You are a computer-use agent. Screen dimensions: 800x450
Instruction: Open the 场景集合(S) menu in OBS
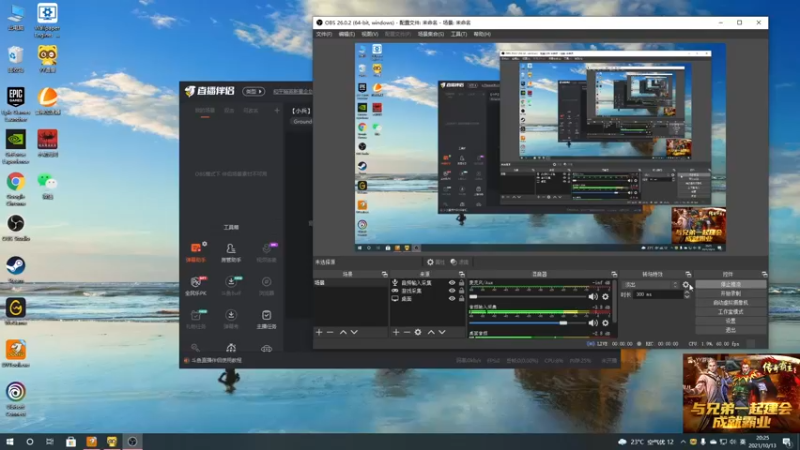pyautogui.click(x=431, y=34)
